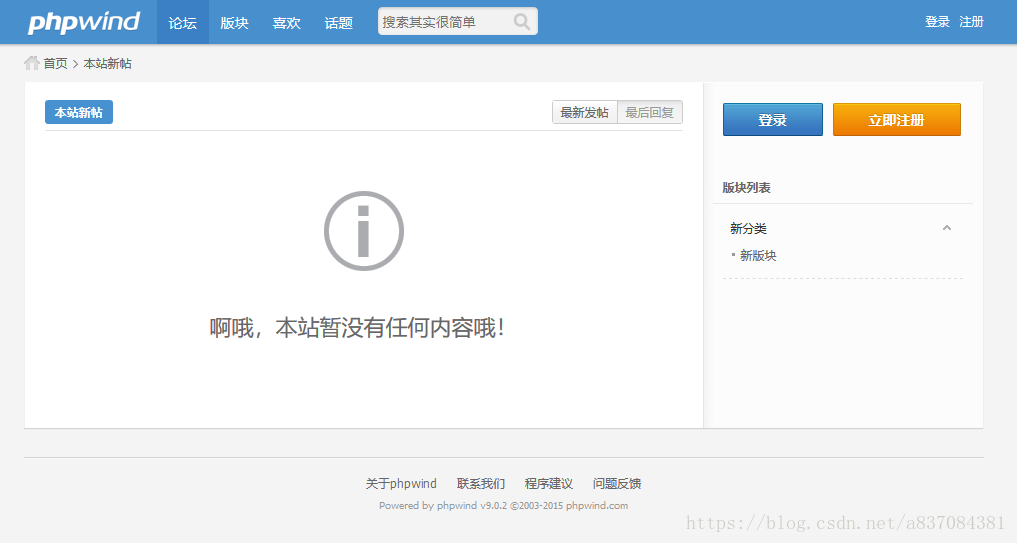Click the search magnifier icon
The width and height of the screenshot is (1017, 543).
pos(521,22)
